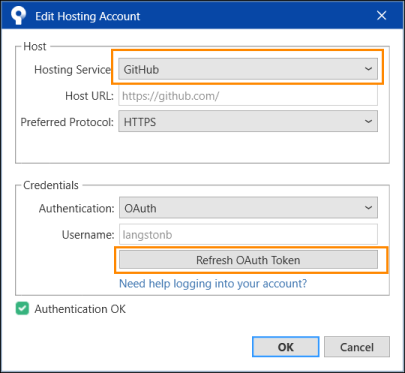Open the 'Need help logging into your account?' link
This screenshot has height=373, width=405.
[x=213, y=284]
